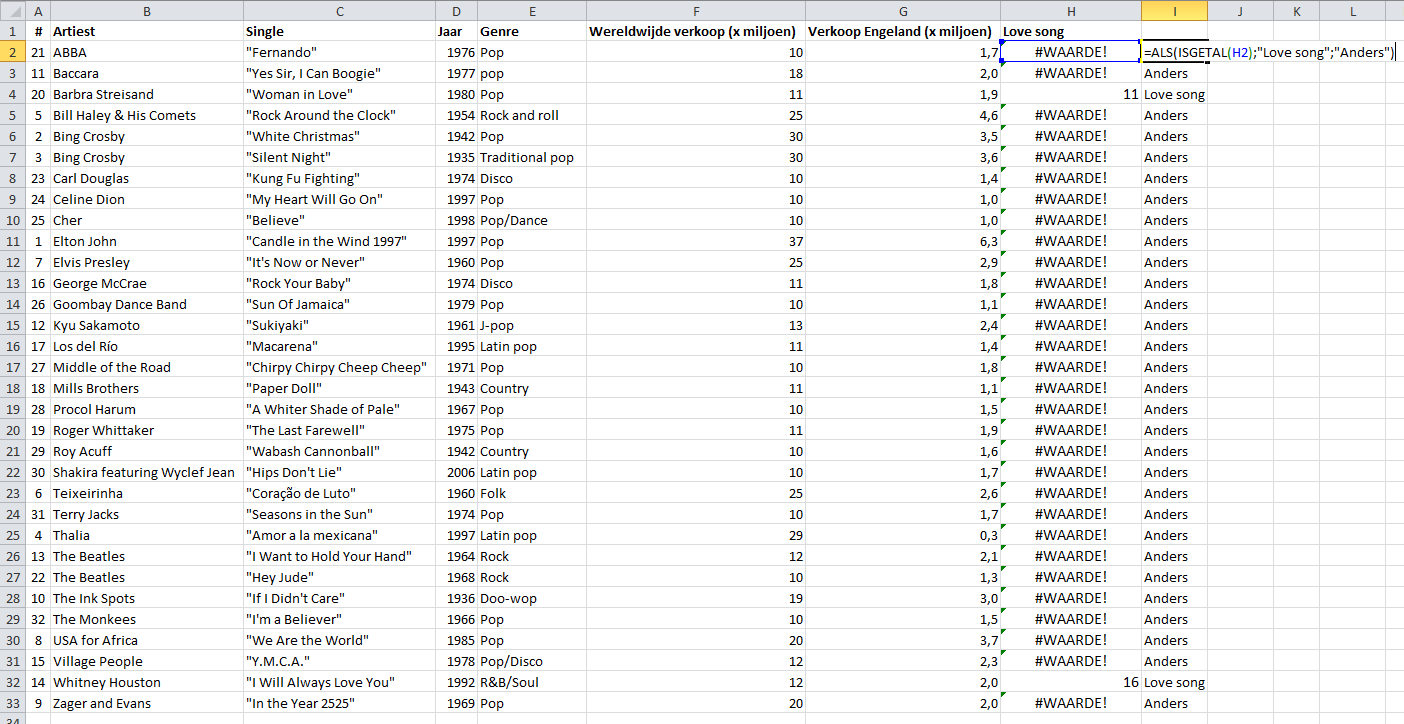
Task: Click "I Want to Hold Your Hand" cell
Action: click(x=339, y=556)
